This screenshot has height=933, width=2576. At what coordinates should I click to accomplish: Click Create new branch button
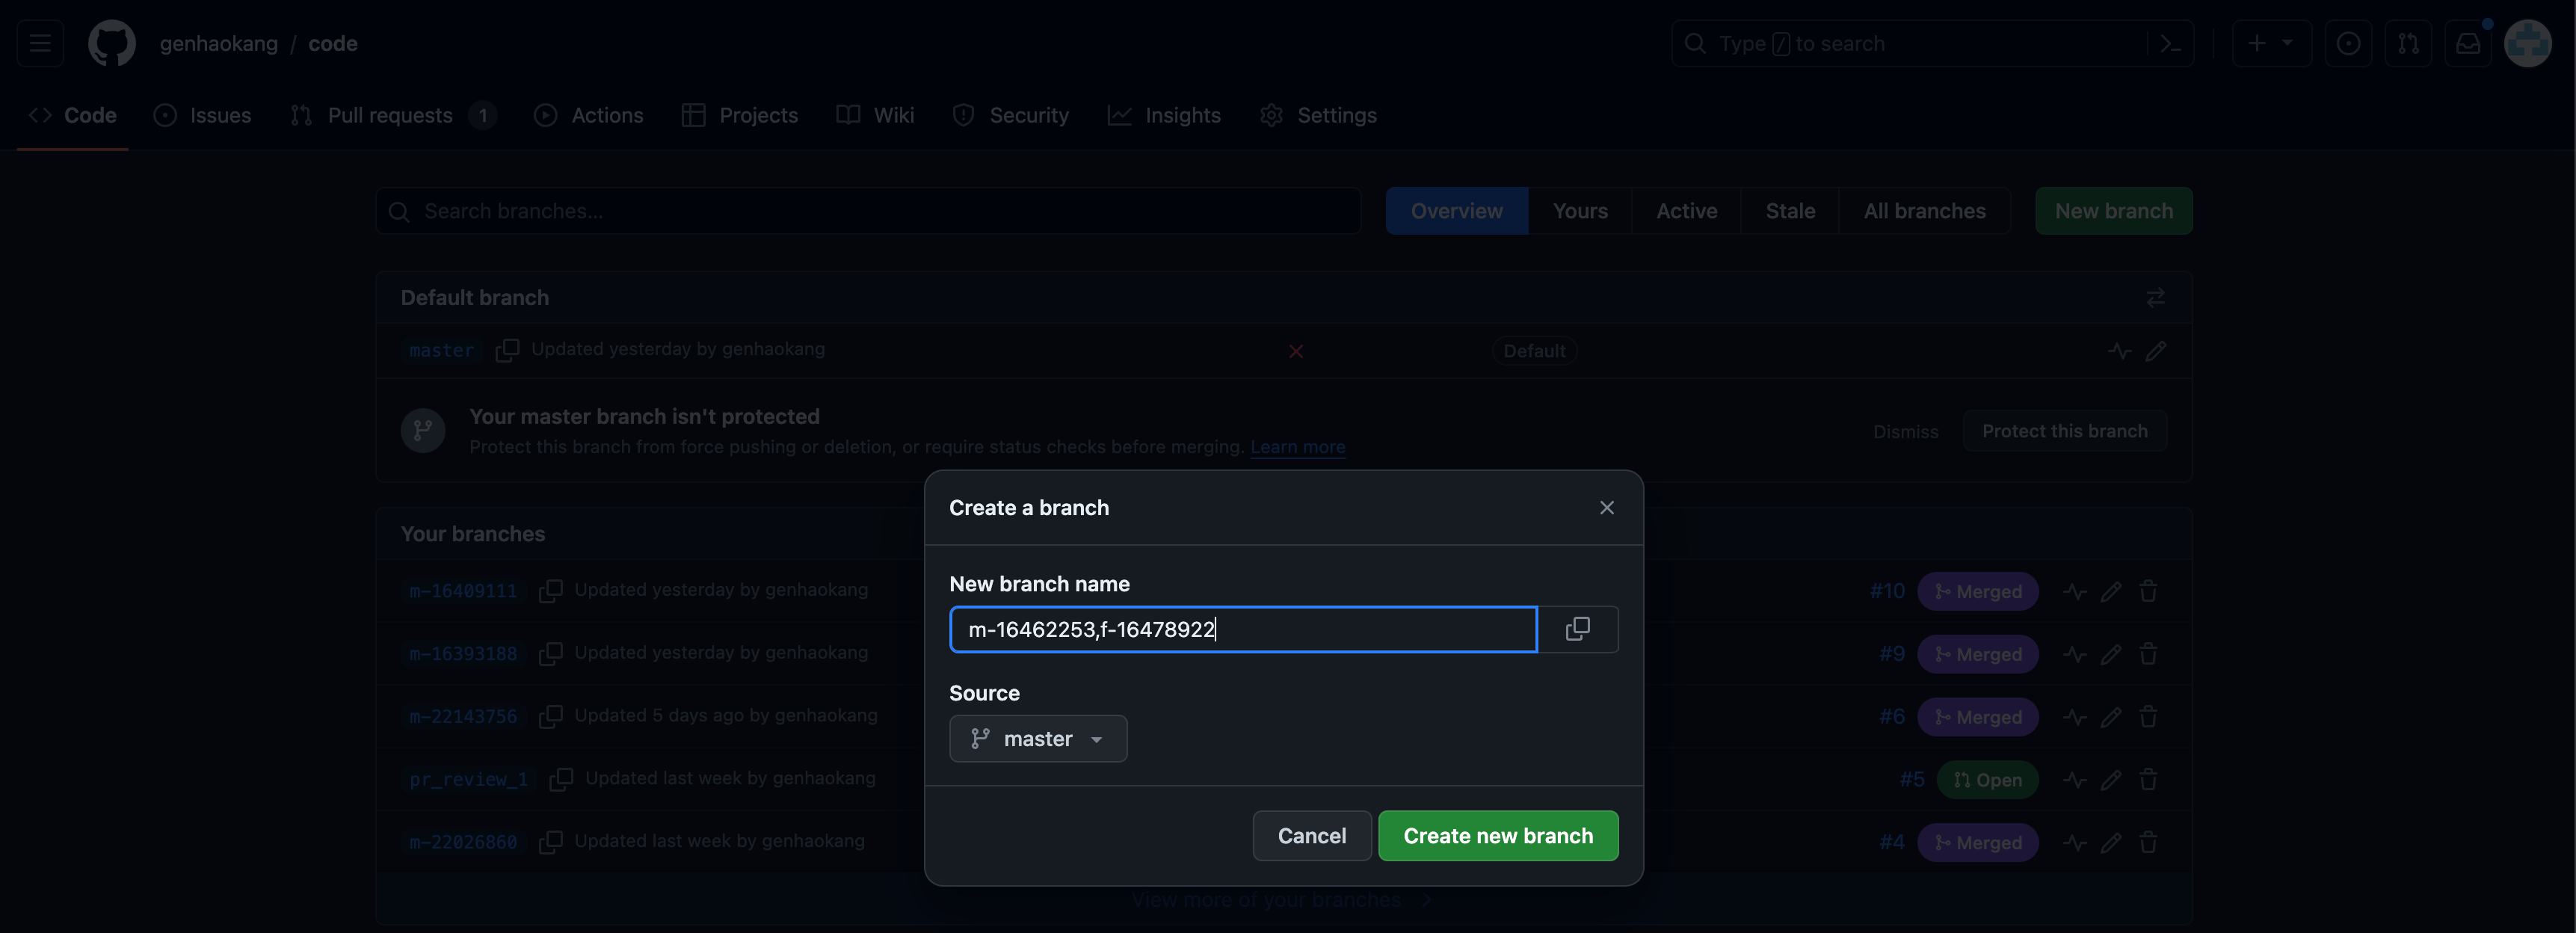(1498, 836)
